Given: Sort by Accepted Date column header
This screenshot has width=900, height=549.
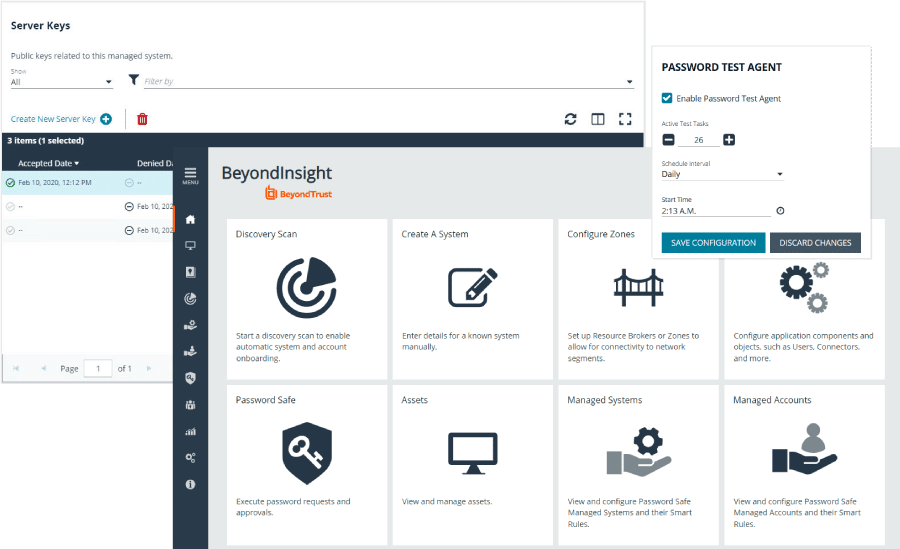Looking at the screenshot, I should (x=48, y=163).
